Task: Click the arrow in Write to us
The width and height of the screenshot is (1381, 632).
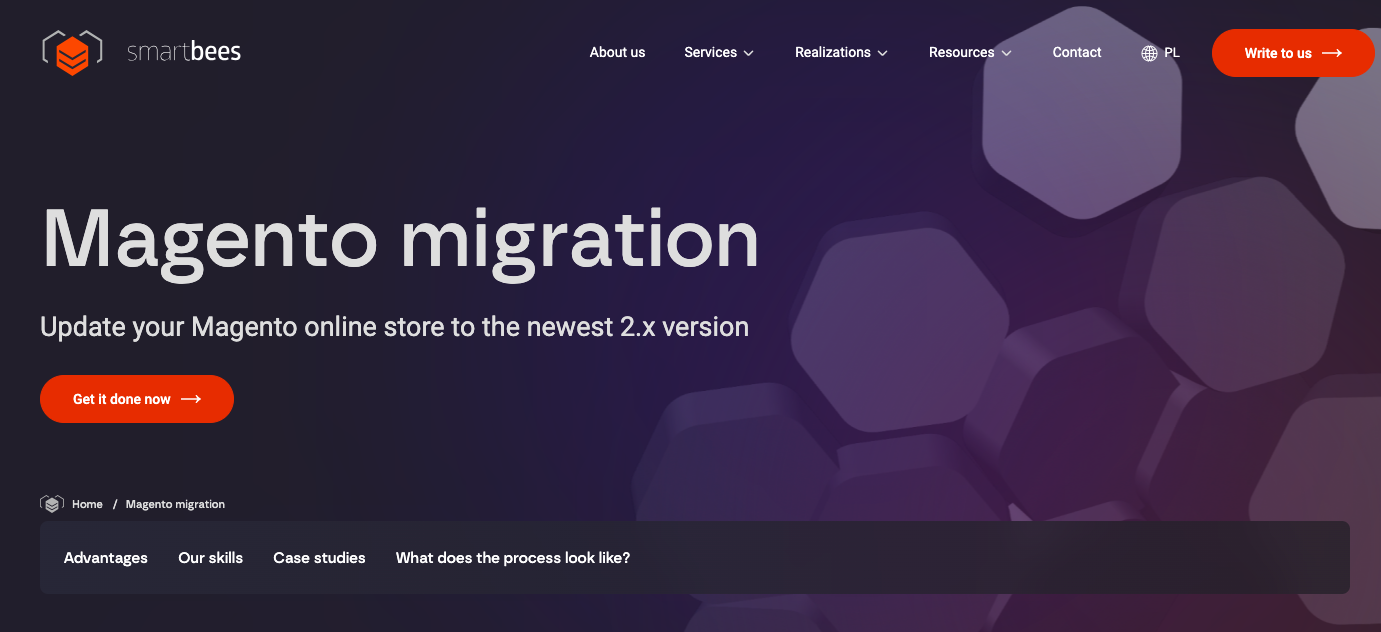Action: [x=1332, y=53]
